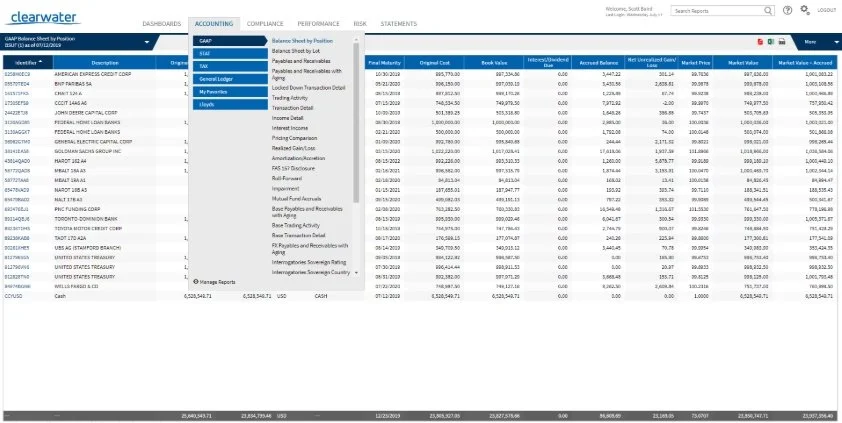Open Payables and Receivables with Aging
Image resolution: width=842 pixels, height=423 pixels.
pos(307,74)
